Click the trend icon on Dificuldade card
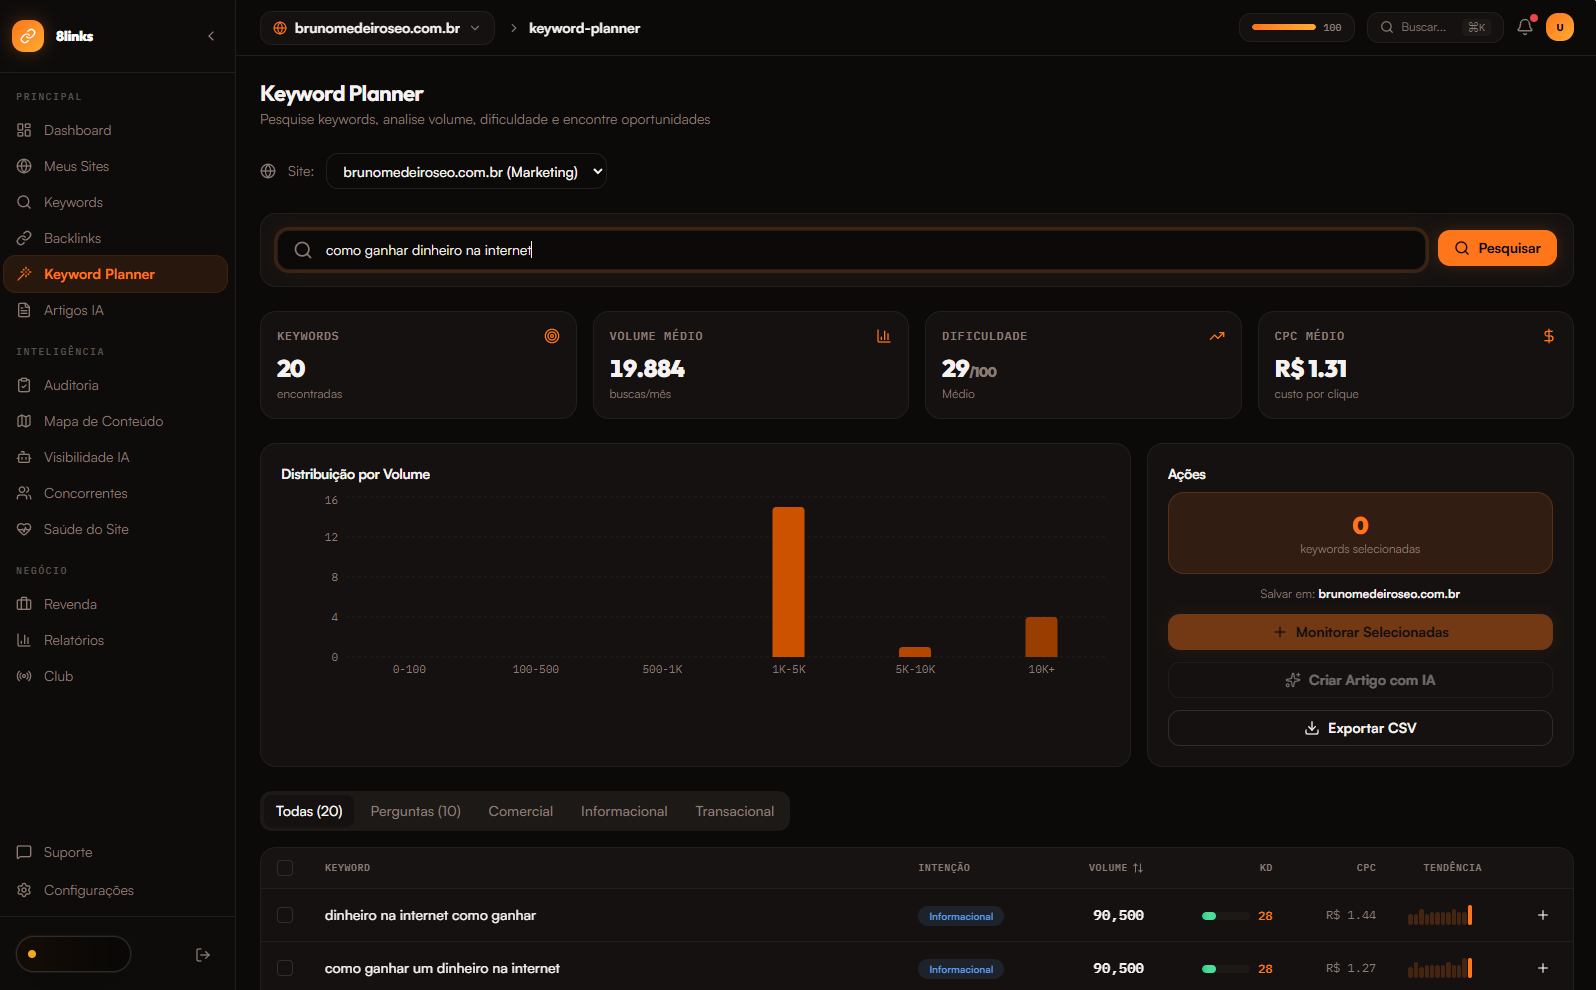 click(x=1217, y=336)
